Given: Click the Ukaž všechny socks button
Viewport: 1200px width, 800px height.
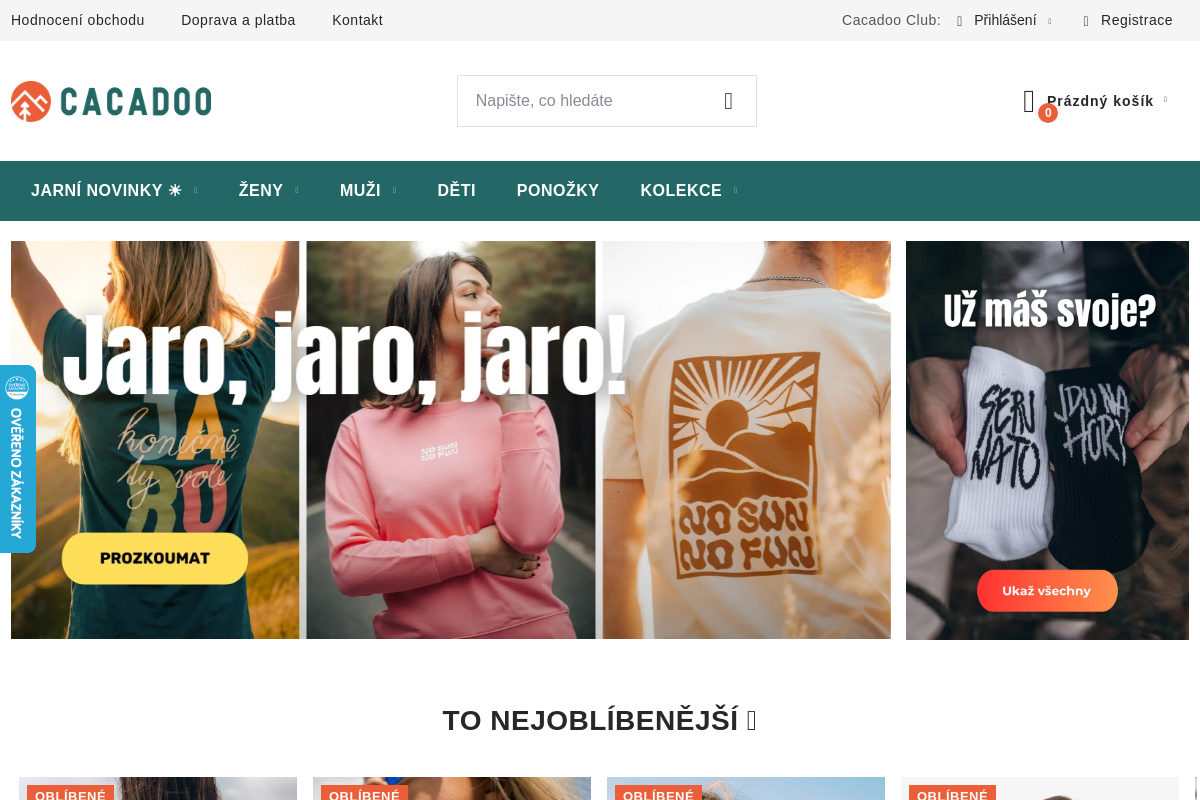Looking at the screenshot, I should pos(1047,590).
